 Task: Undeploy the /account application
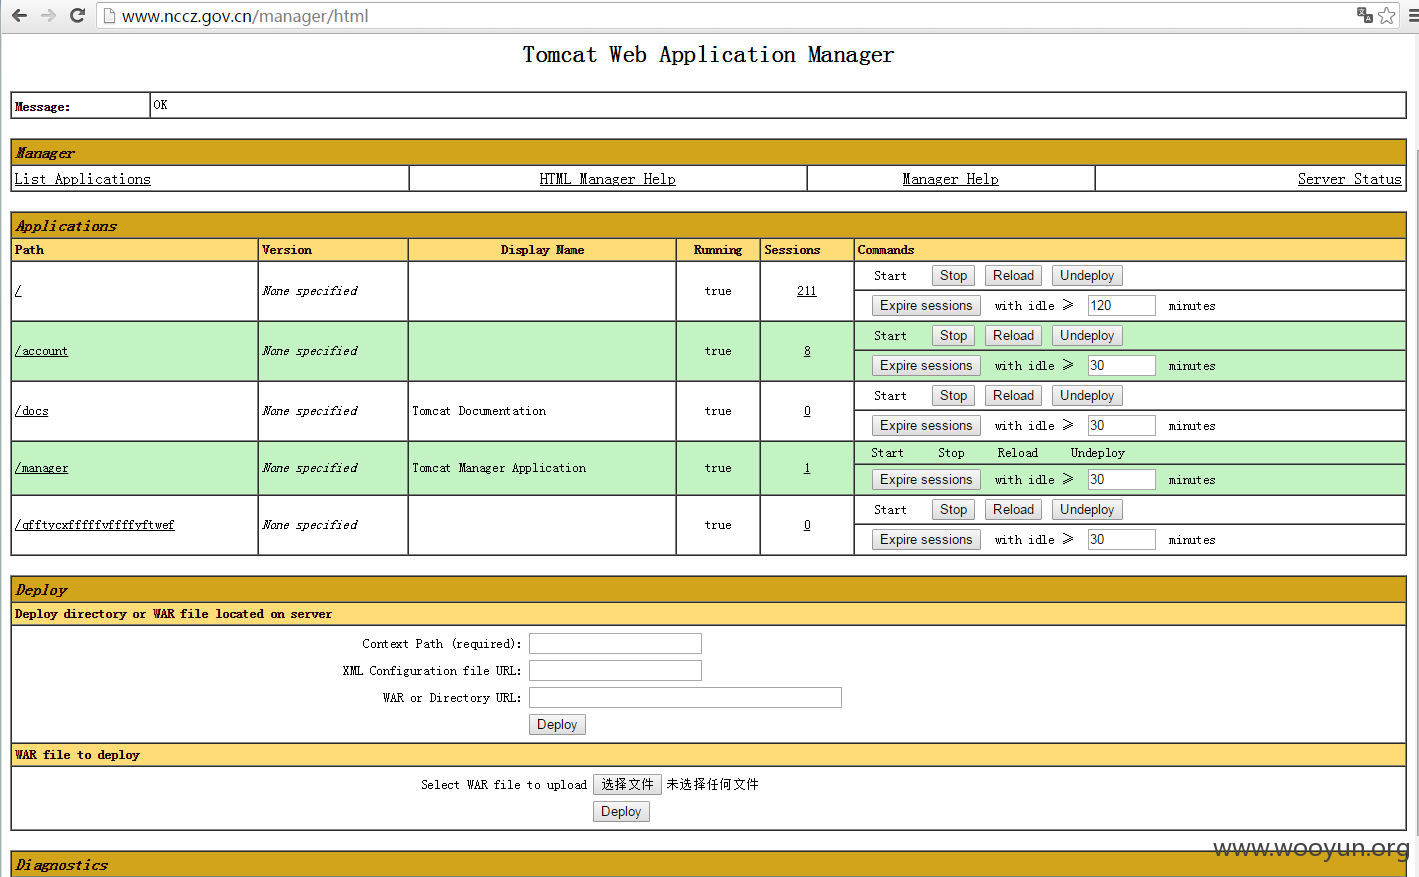(x=1087, y=336)
